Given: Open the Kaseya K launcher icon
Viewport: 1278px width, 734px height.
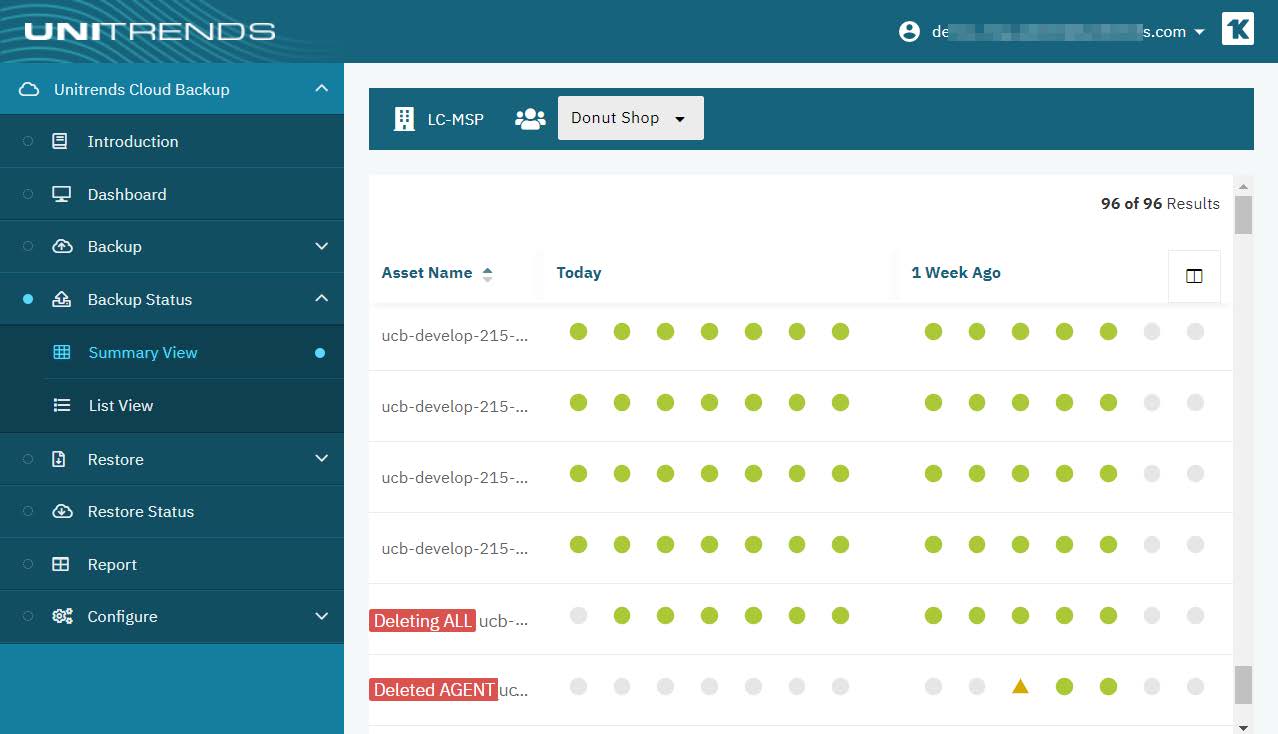Looking at the screenshot, I should [1237, 29].
